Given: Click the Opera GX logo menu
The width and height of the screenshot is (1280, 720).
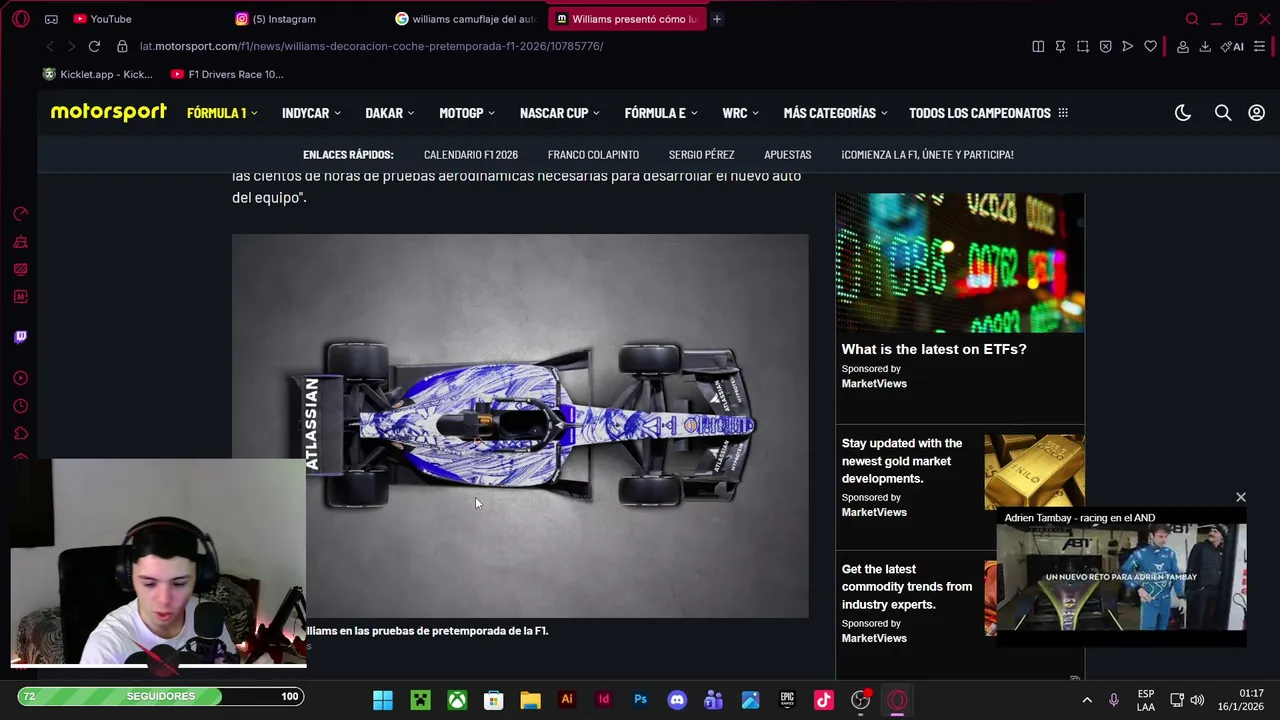Looking at the screenshot, I should [21, 19].
